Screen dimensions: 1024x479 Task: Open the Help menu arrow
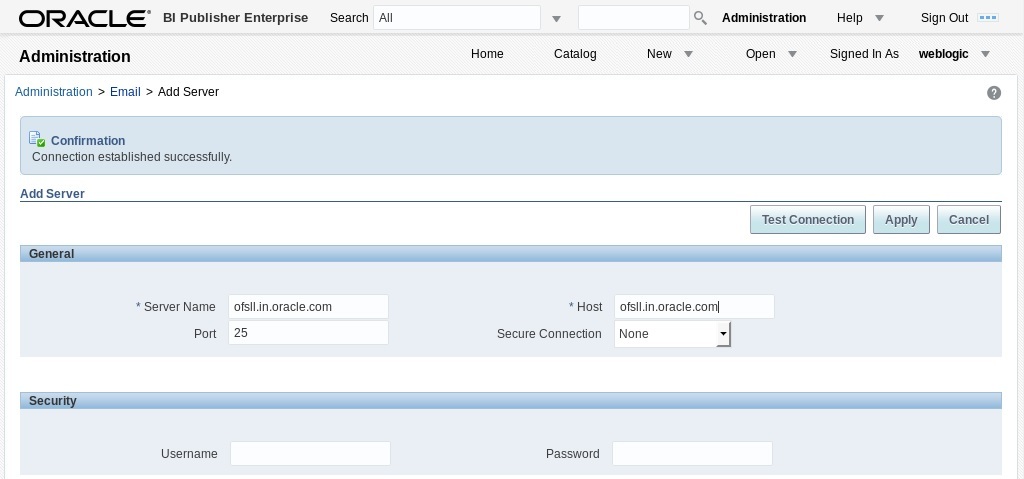tap(879, 18)
